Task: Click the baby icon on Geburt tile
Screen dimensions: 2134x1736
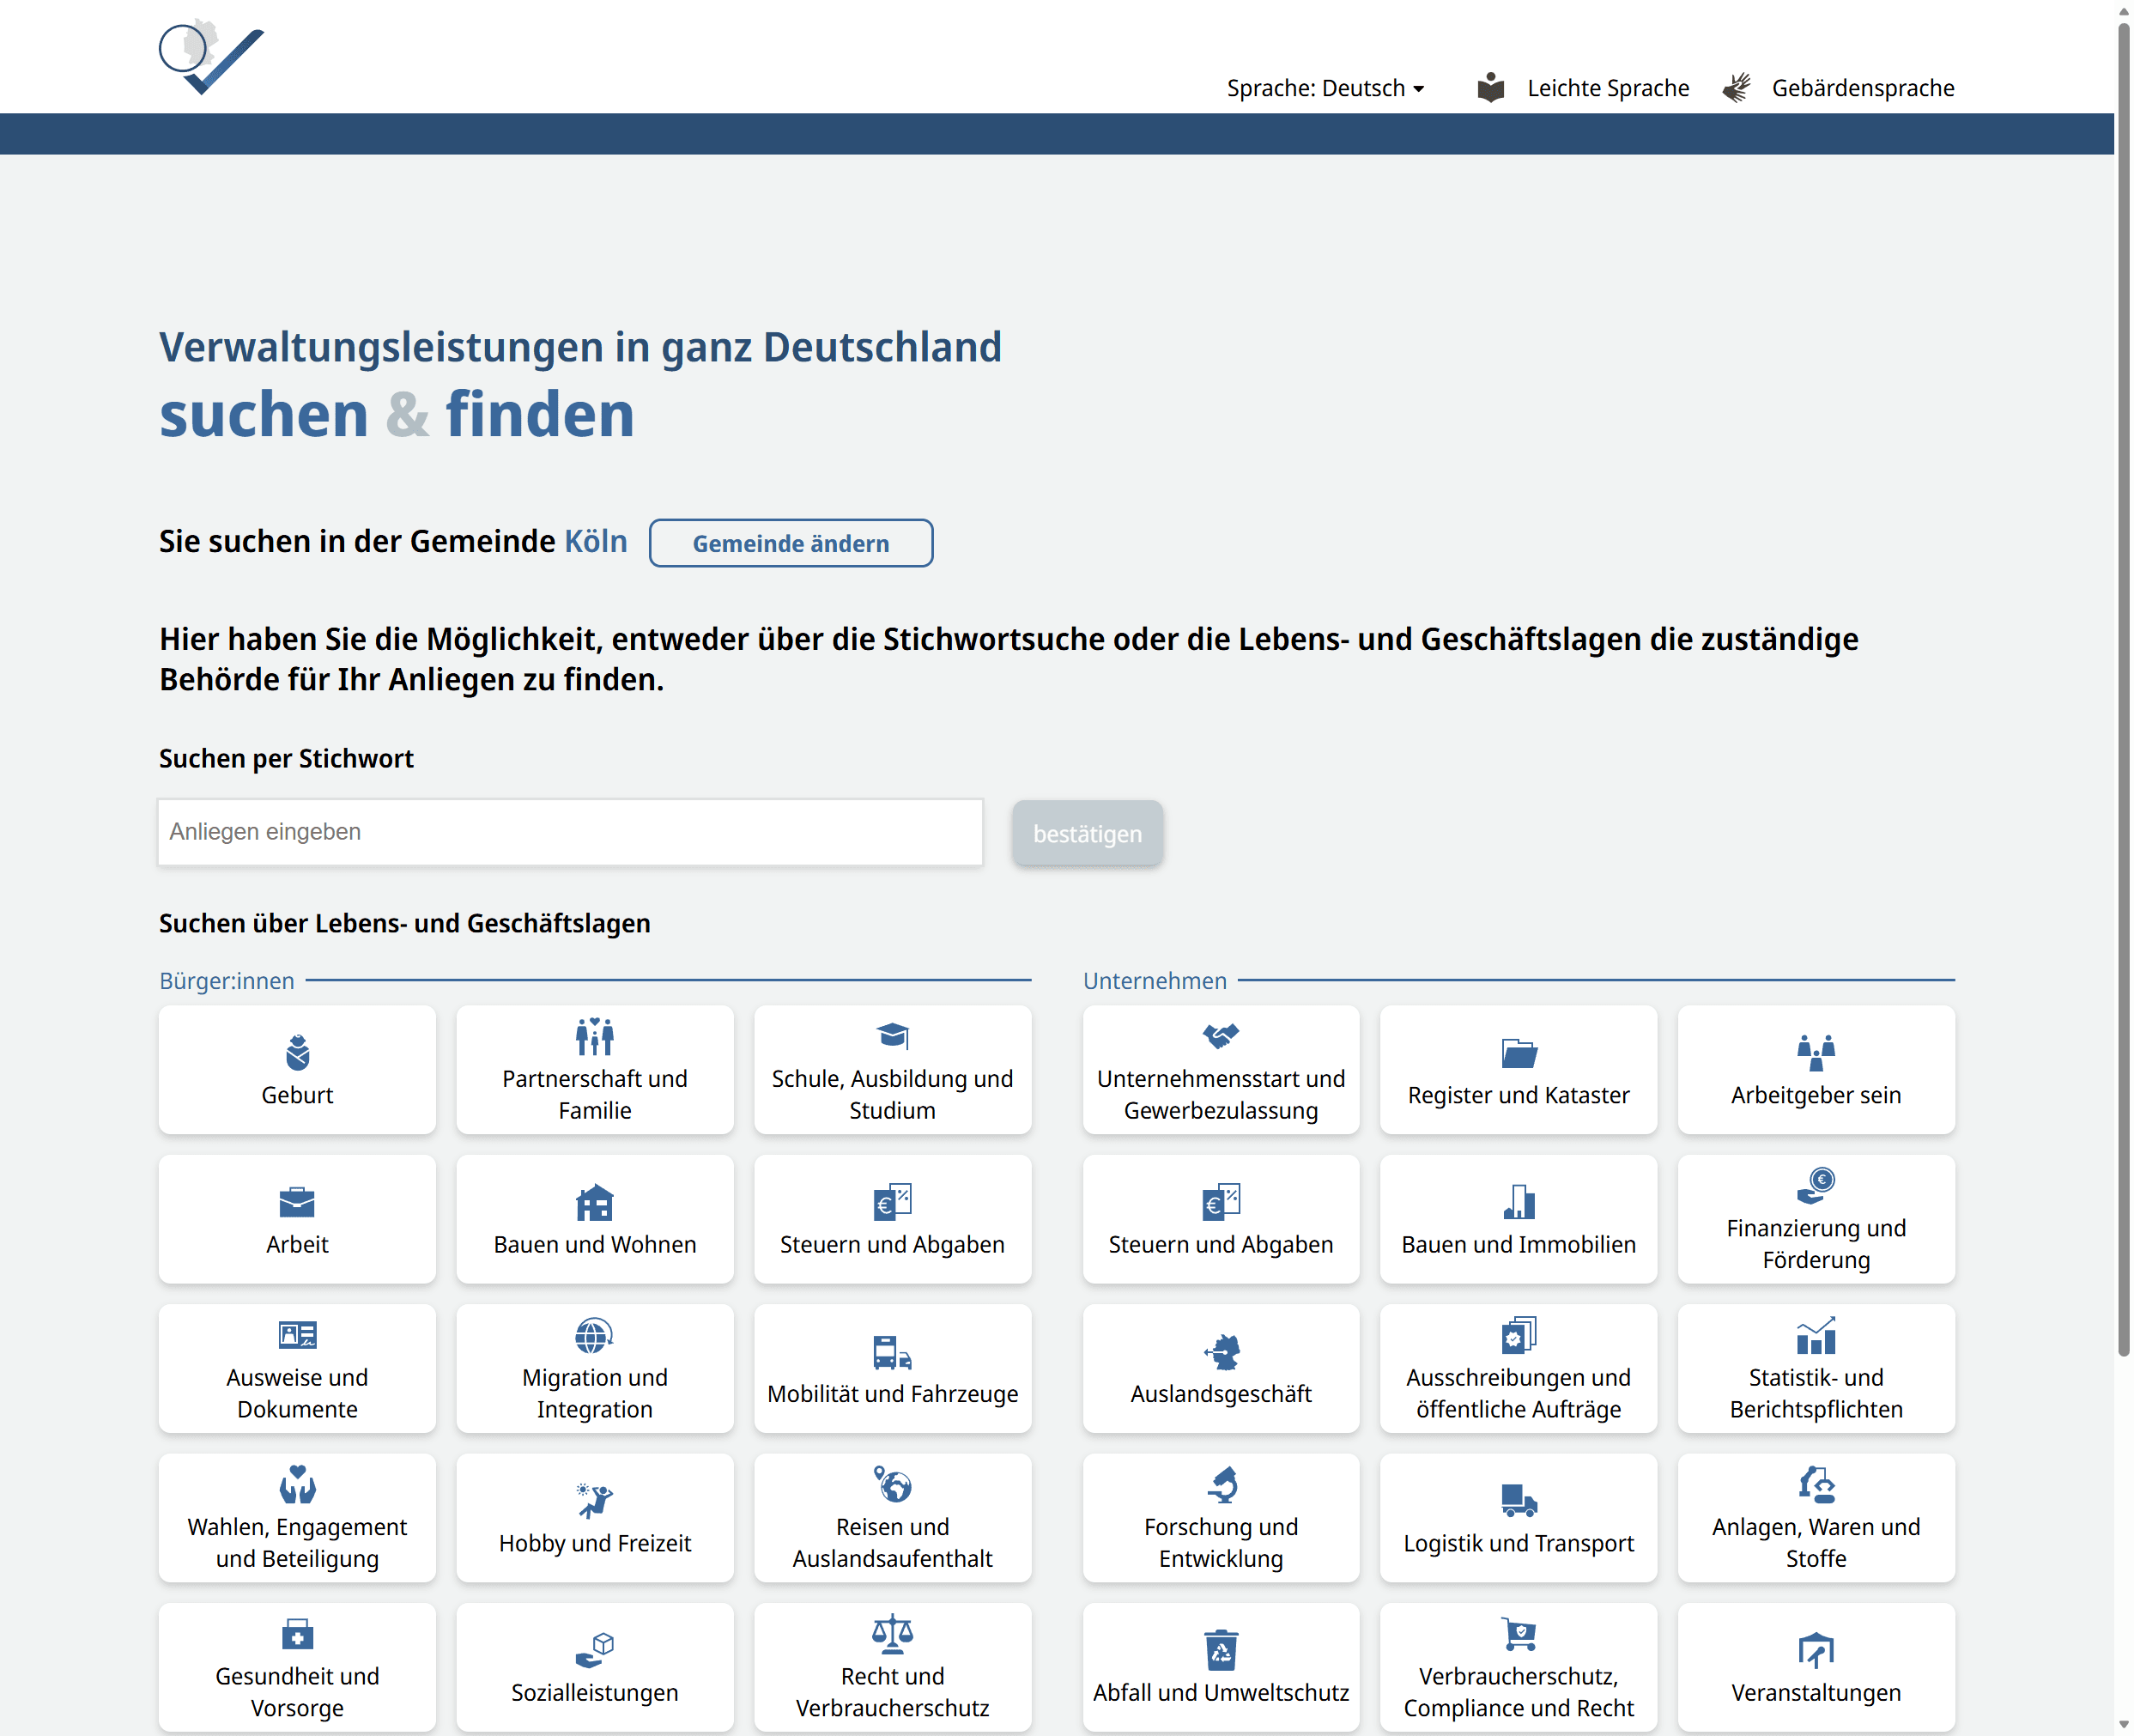Action: 297,1052
